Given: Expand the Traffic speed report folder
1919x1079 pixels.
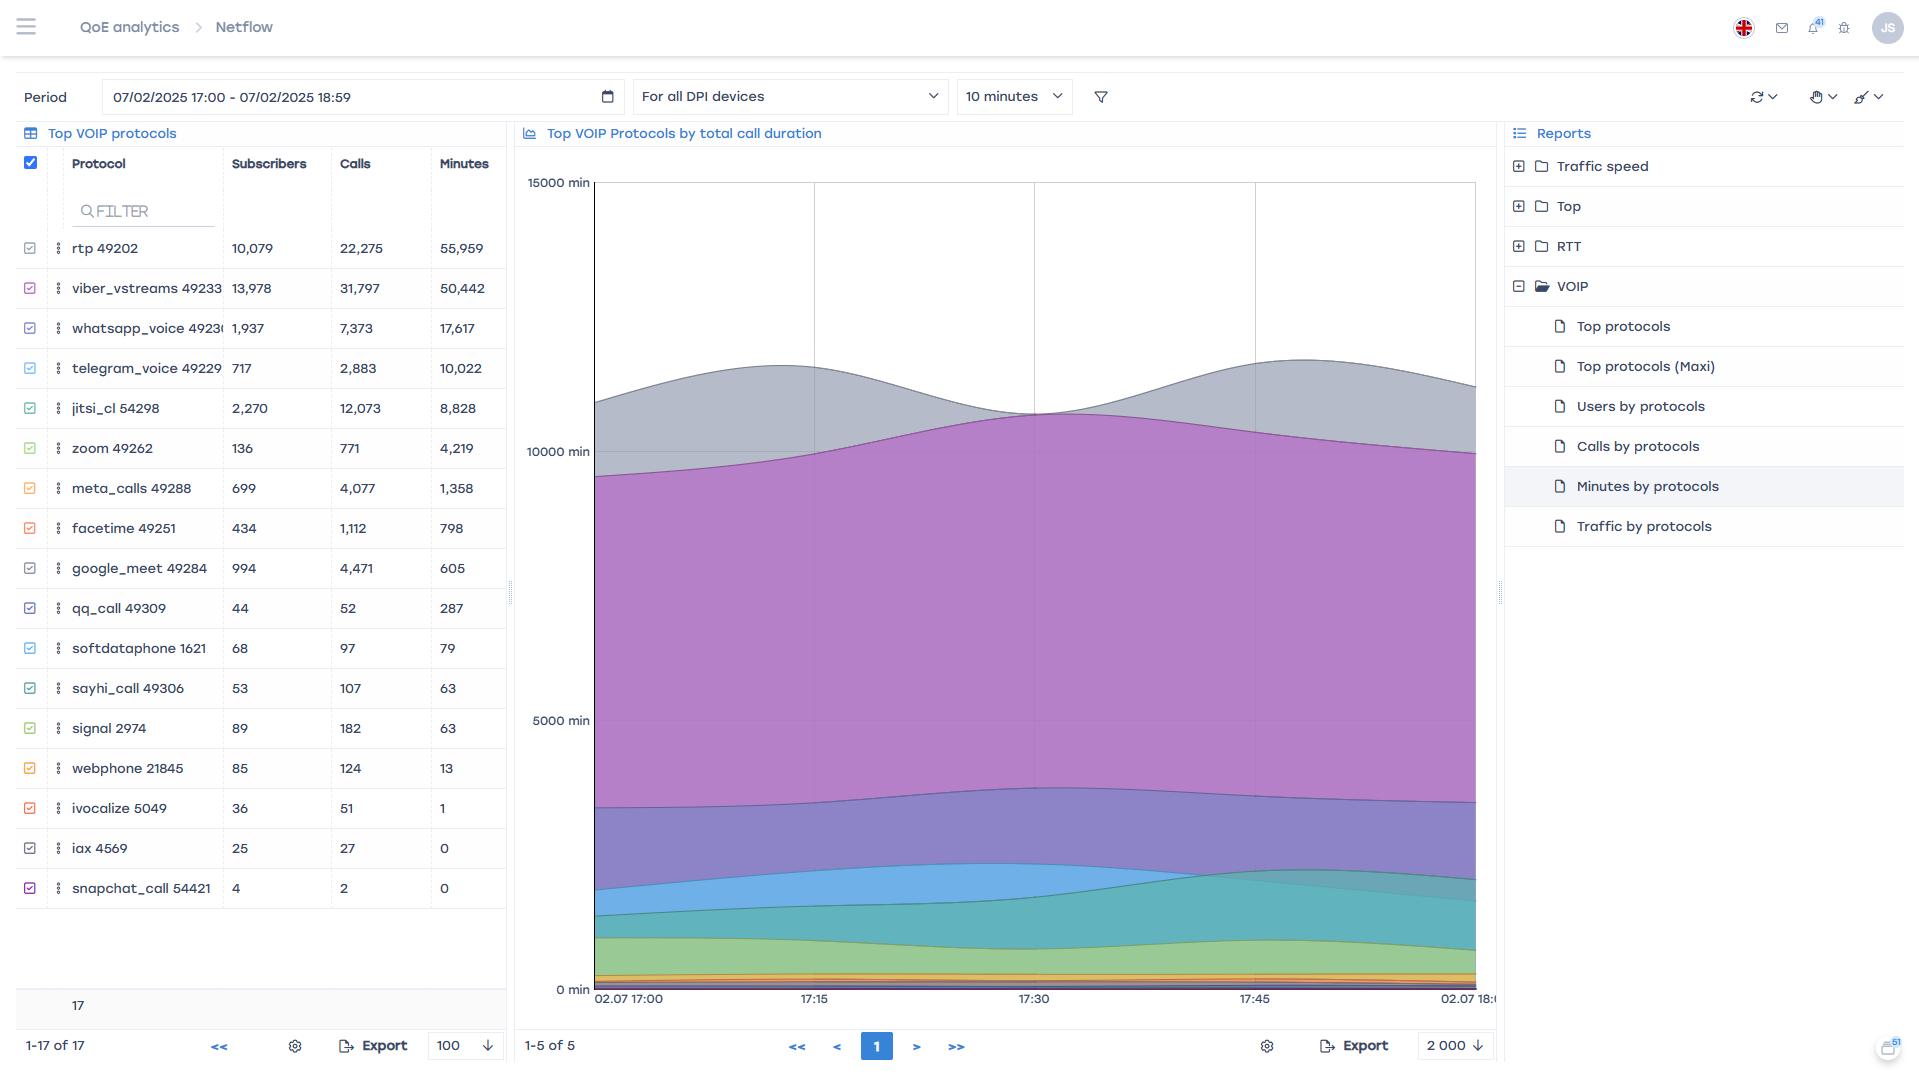Looking at the screenshot, I should (x=1519, y=166).
